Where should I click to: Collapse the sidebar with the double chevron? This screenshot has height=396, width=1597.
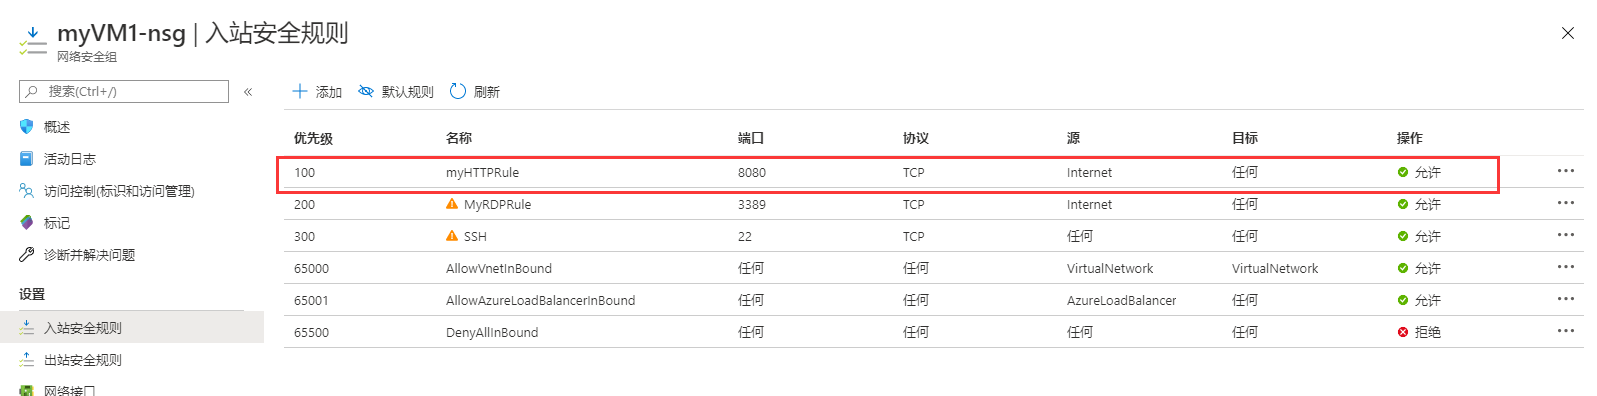click(x=248, y=92)
